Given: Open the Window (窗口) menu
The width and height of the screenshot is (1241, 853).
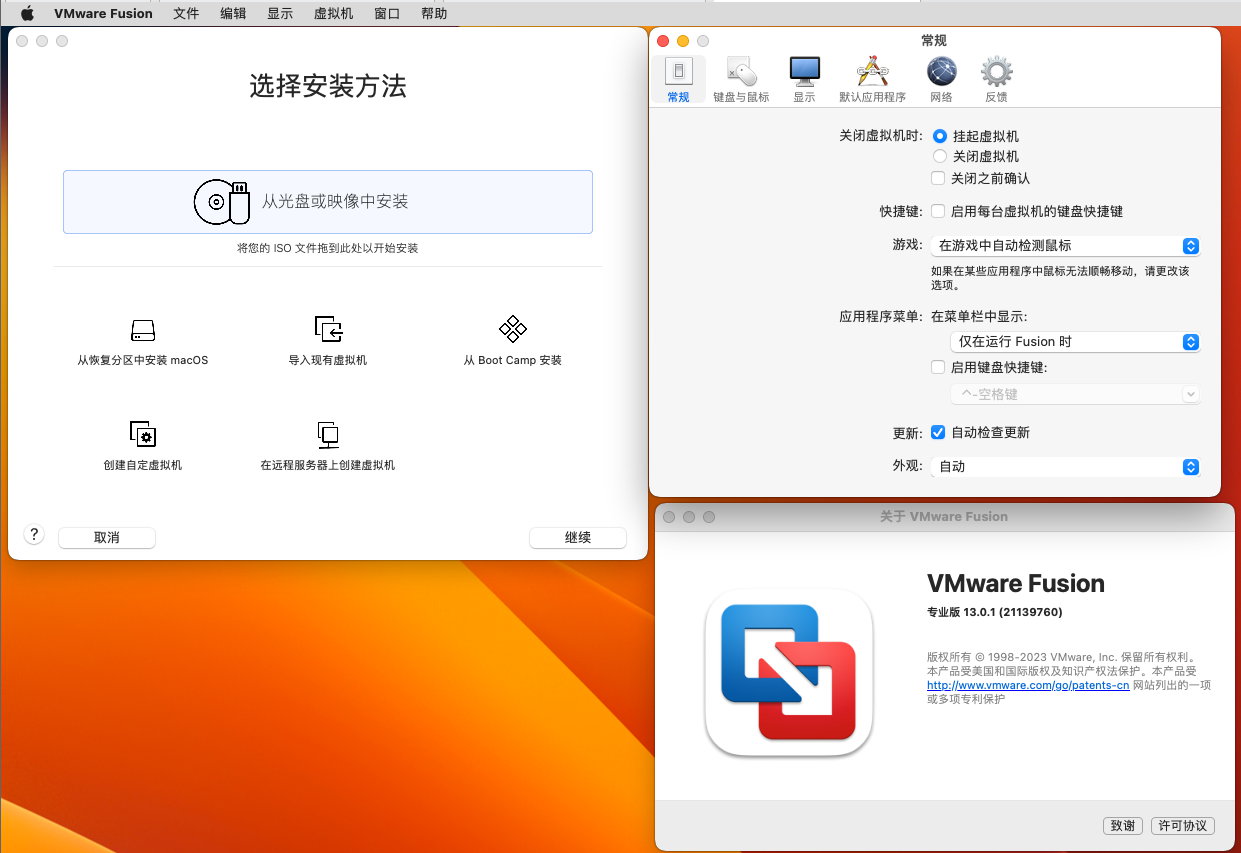Looking at the screenshot, I should pos(387,14).
